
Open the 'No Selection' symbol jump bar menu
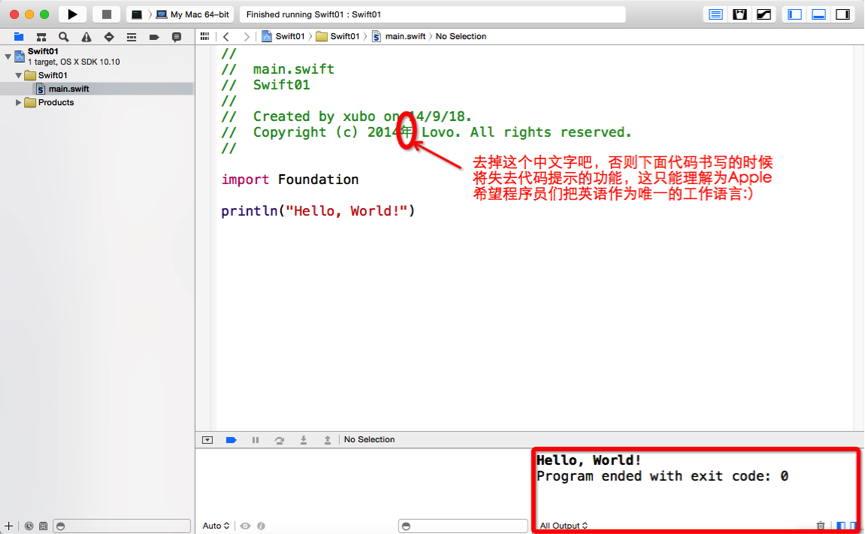tap(461, 36)
